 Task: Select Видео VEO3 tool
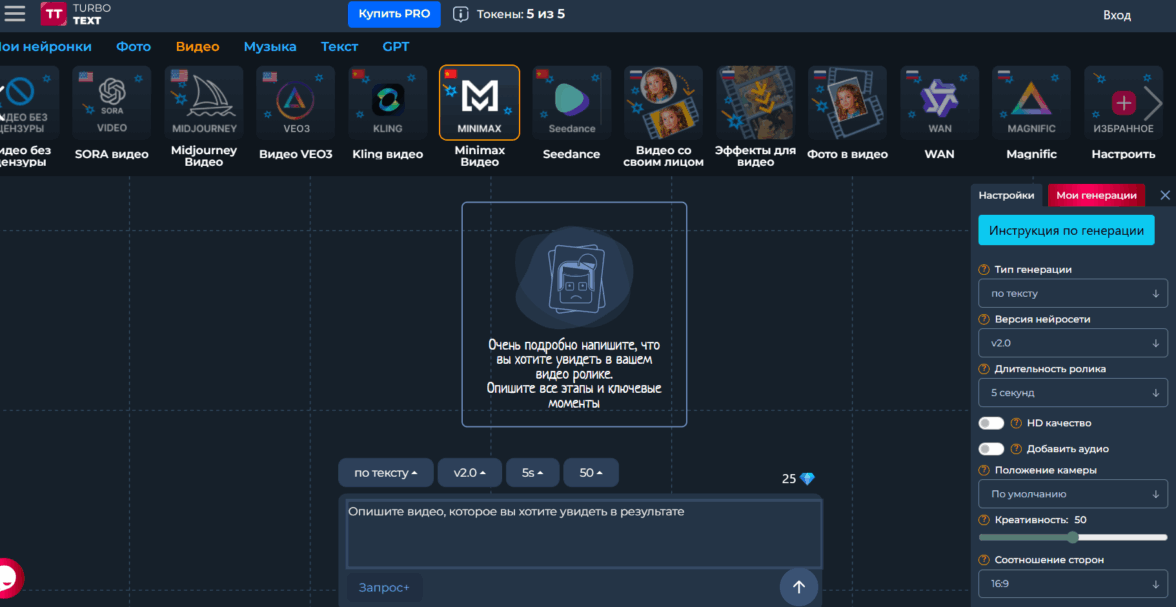coord(296,113)
